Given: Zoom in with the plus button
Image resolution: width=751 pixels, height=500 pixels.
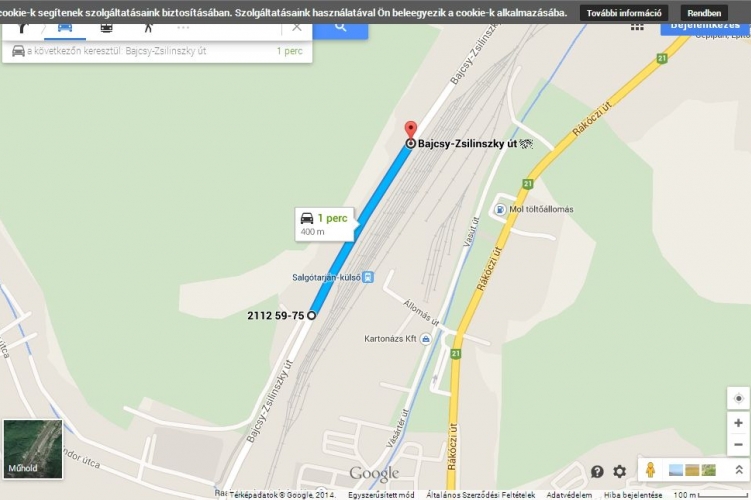Looking at the screenshot, I should pos(738,423).
